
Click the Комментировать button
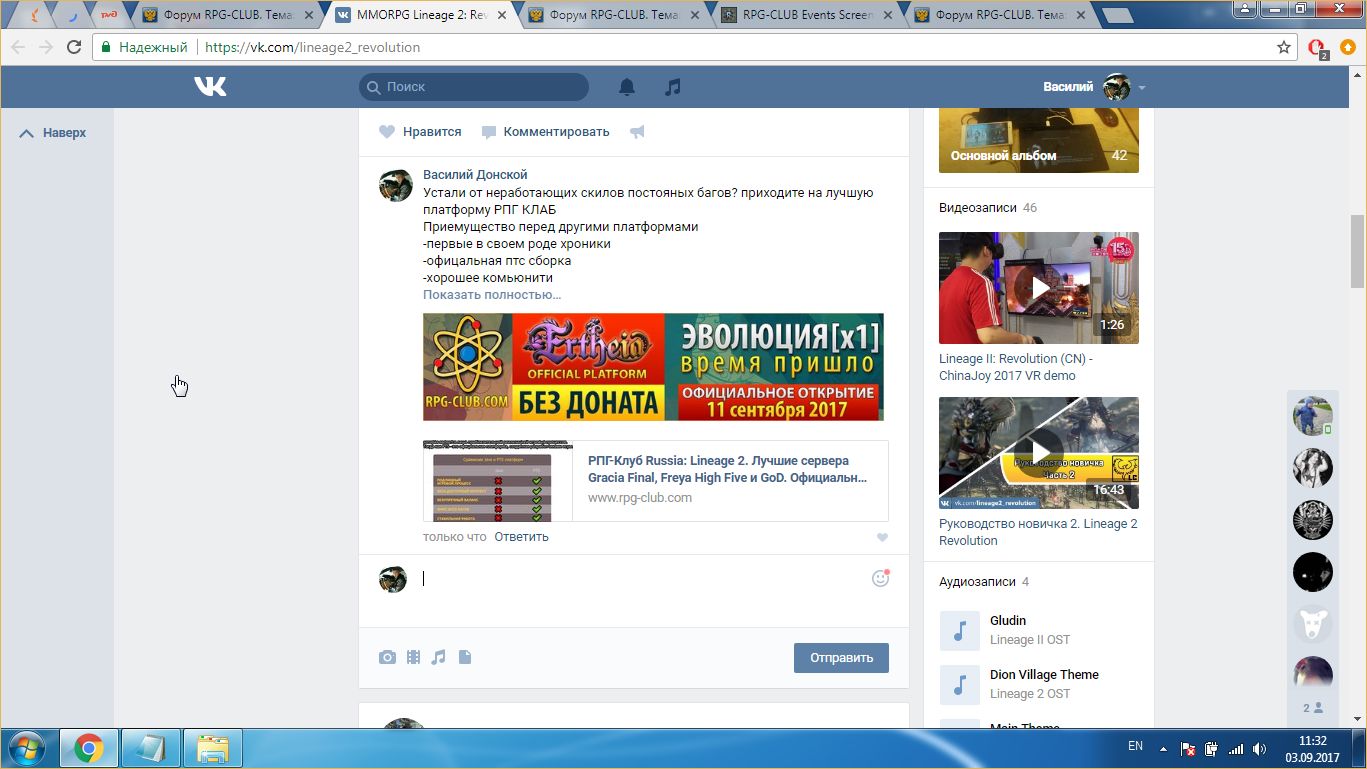click(x=546, y=131)
